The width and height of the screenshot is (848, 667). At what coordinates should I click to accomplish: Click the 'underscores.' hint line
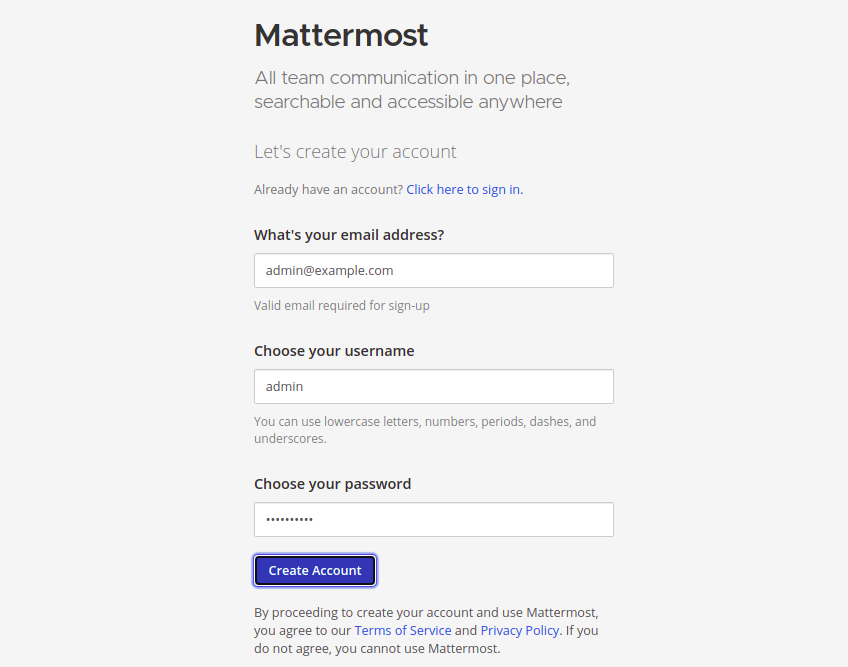coord(290,439)
